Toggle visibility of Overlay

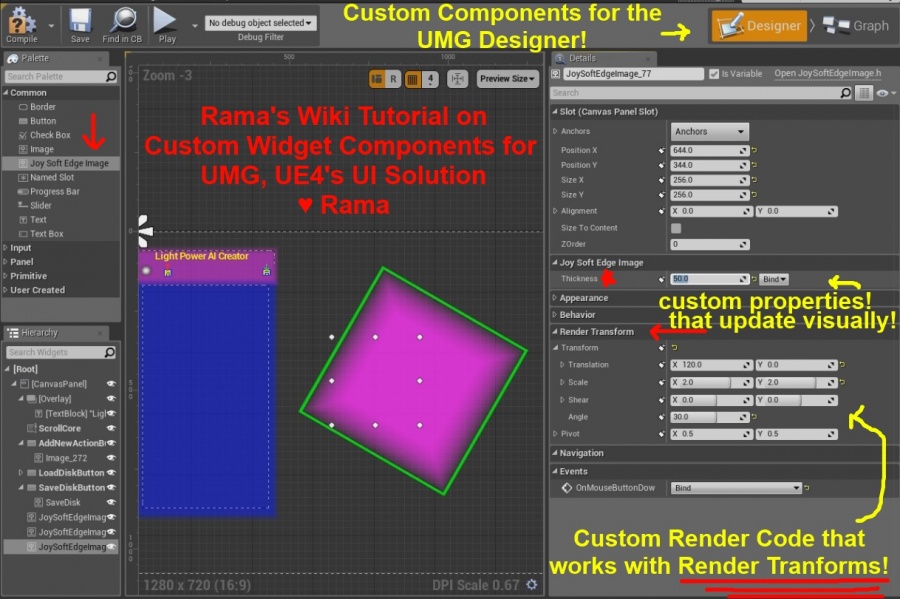coord(111,399)
